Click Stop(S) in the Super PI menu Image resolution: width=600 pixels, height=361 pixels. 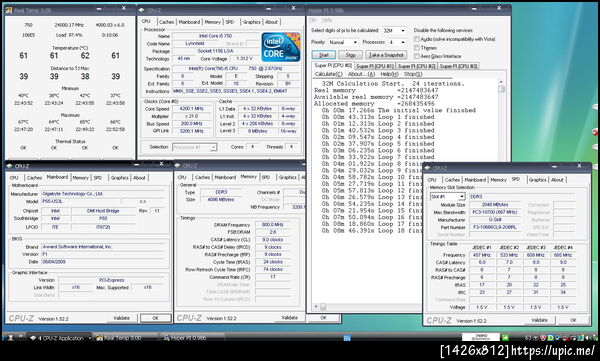413,74
